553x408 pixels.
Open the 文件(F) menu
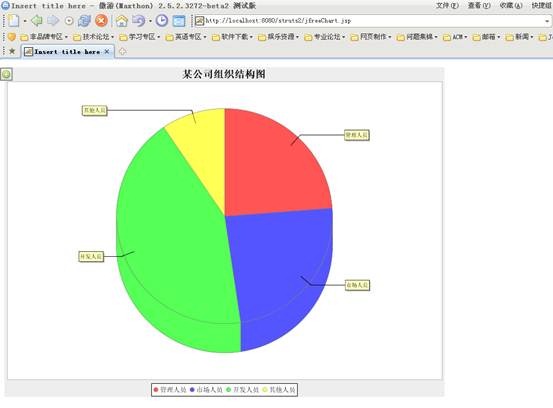click(x=447, y=5)
